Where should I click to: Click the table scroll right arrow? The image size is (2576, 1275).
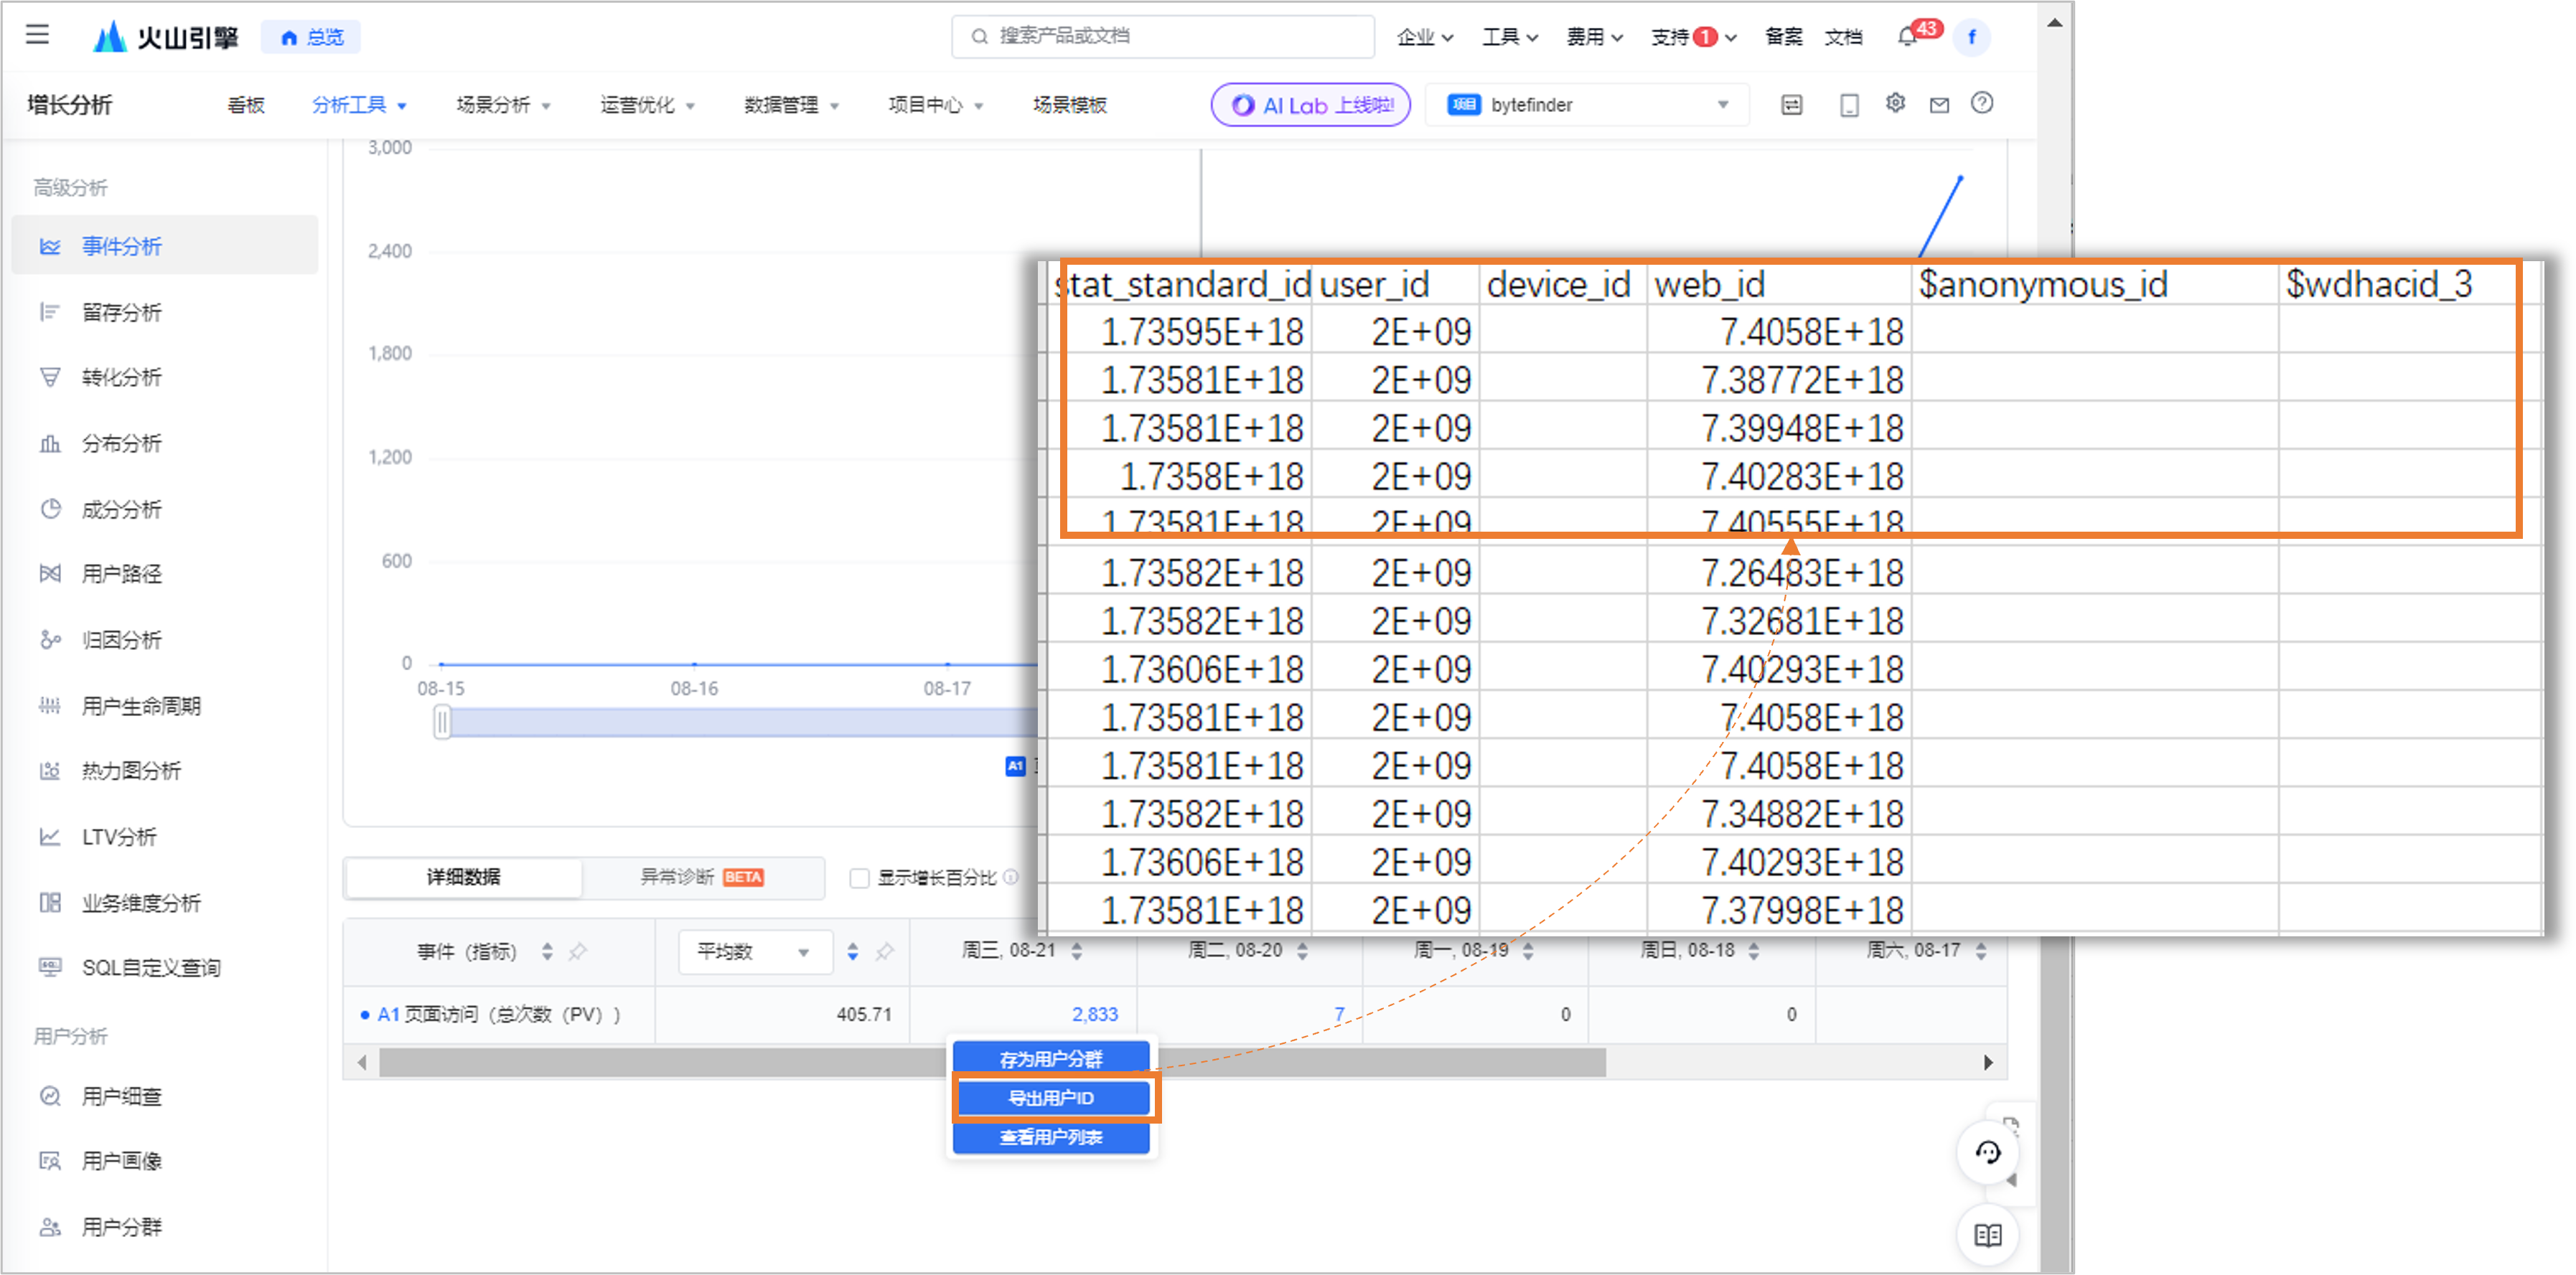tap(1988, 1063)
